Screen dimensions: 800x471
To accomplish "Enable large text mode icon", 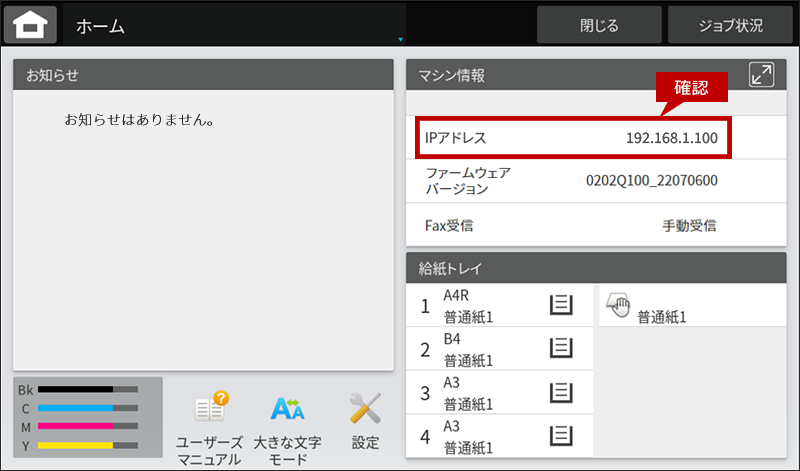I will click(x=288, y=409).
